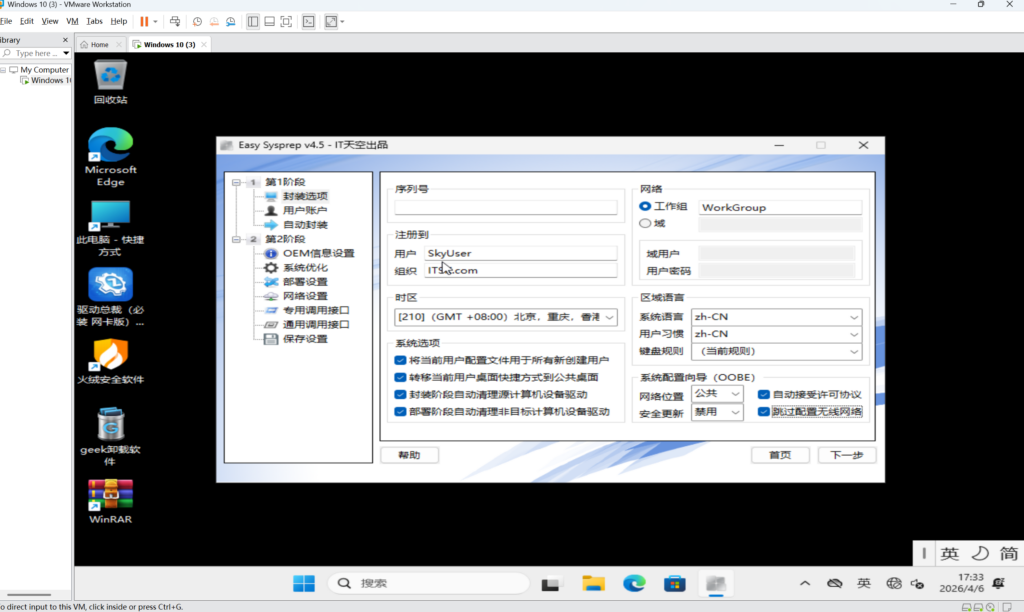The height and width of the screenshot is (612, 1024).
Task: Click the Windows Start button in taskbar
Action: (303, 583)
